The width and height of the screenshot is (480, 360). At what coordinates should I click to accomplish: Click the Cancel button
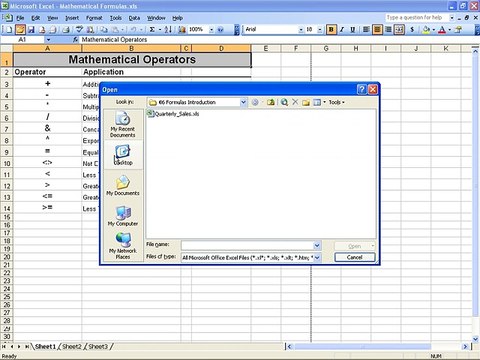[355, 257]
